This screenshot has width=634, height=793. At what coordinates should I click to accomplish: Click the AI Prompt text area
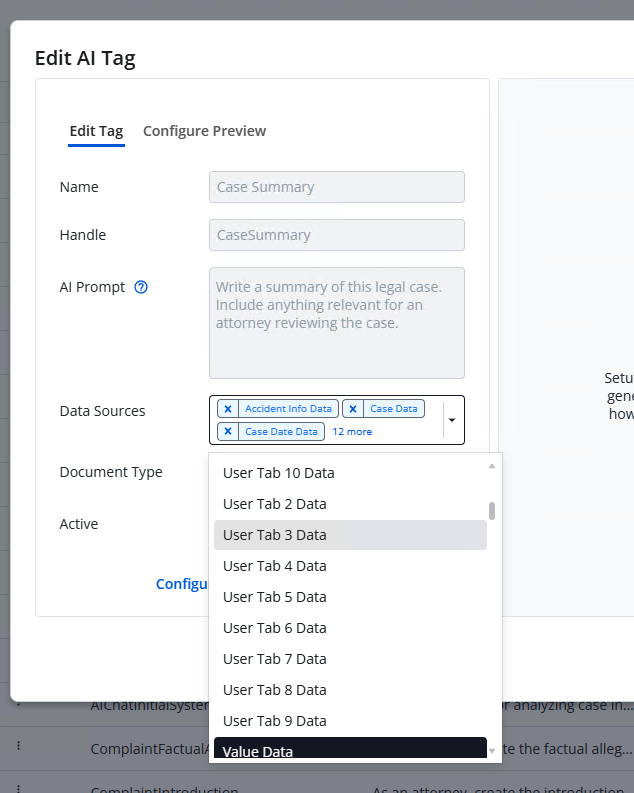[x=336, y=322]
